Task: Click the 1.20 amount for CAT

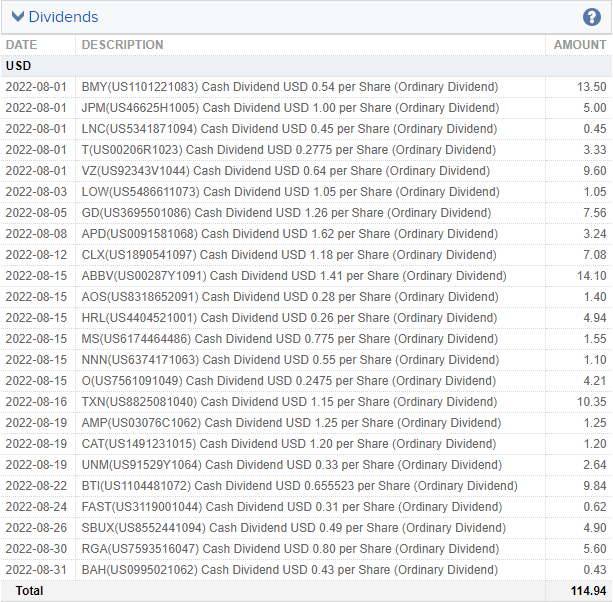Action: [x=595, y=444]
